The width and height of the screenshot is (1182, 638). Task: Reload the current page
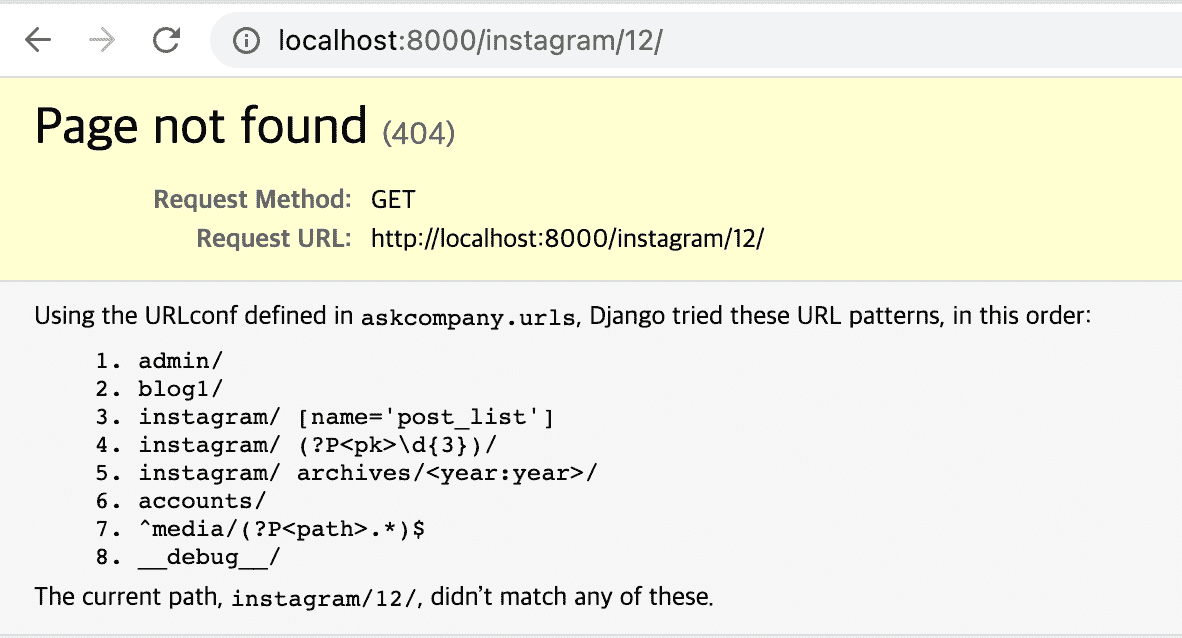pyautogui.click(x=166, y=40)
